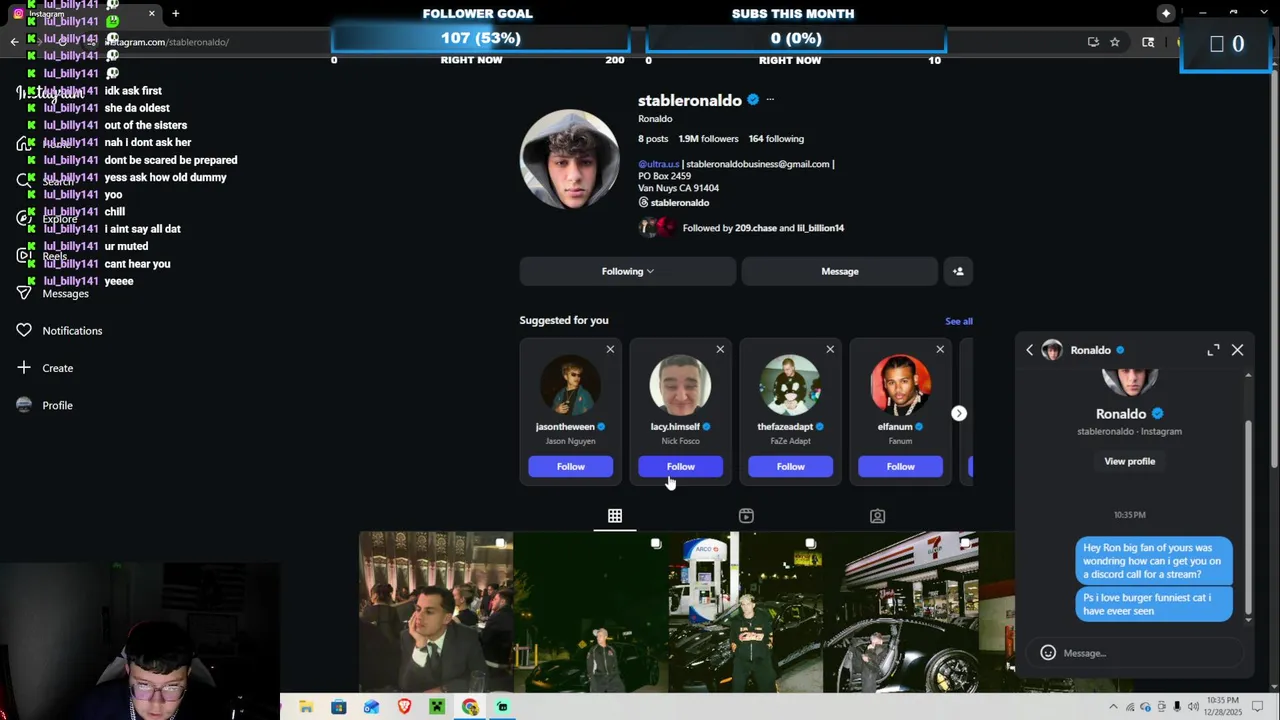Open the 209.chase follower link
Image resolution: width=1280 pixels, height=720 pixels.
[x=756, y=228]
